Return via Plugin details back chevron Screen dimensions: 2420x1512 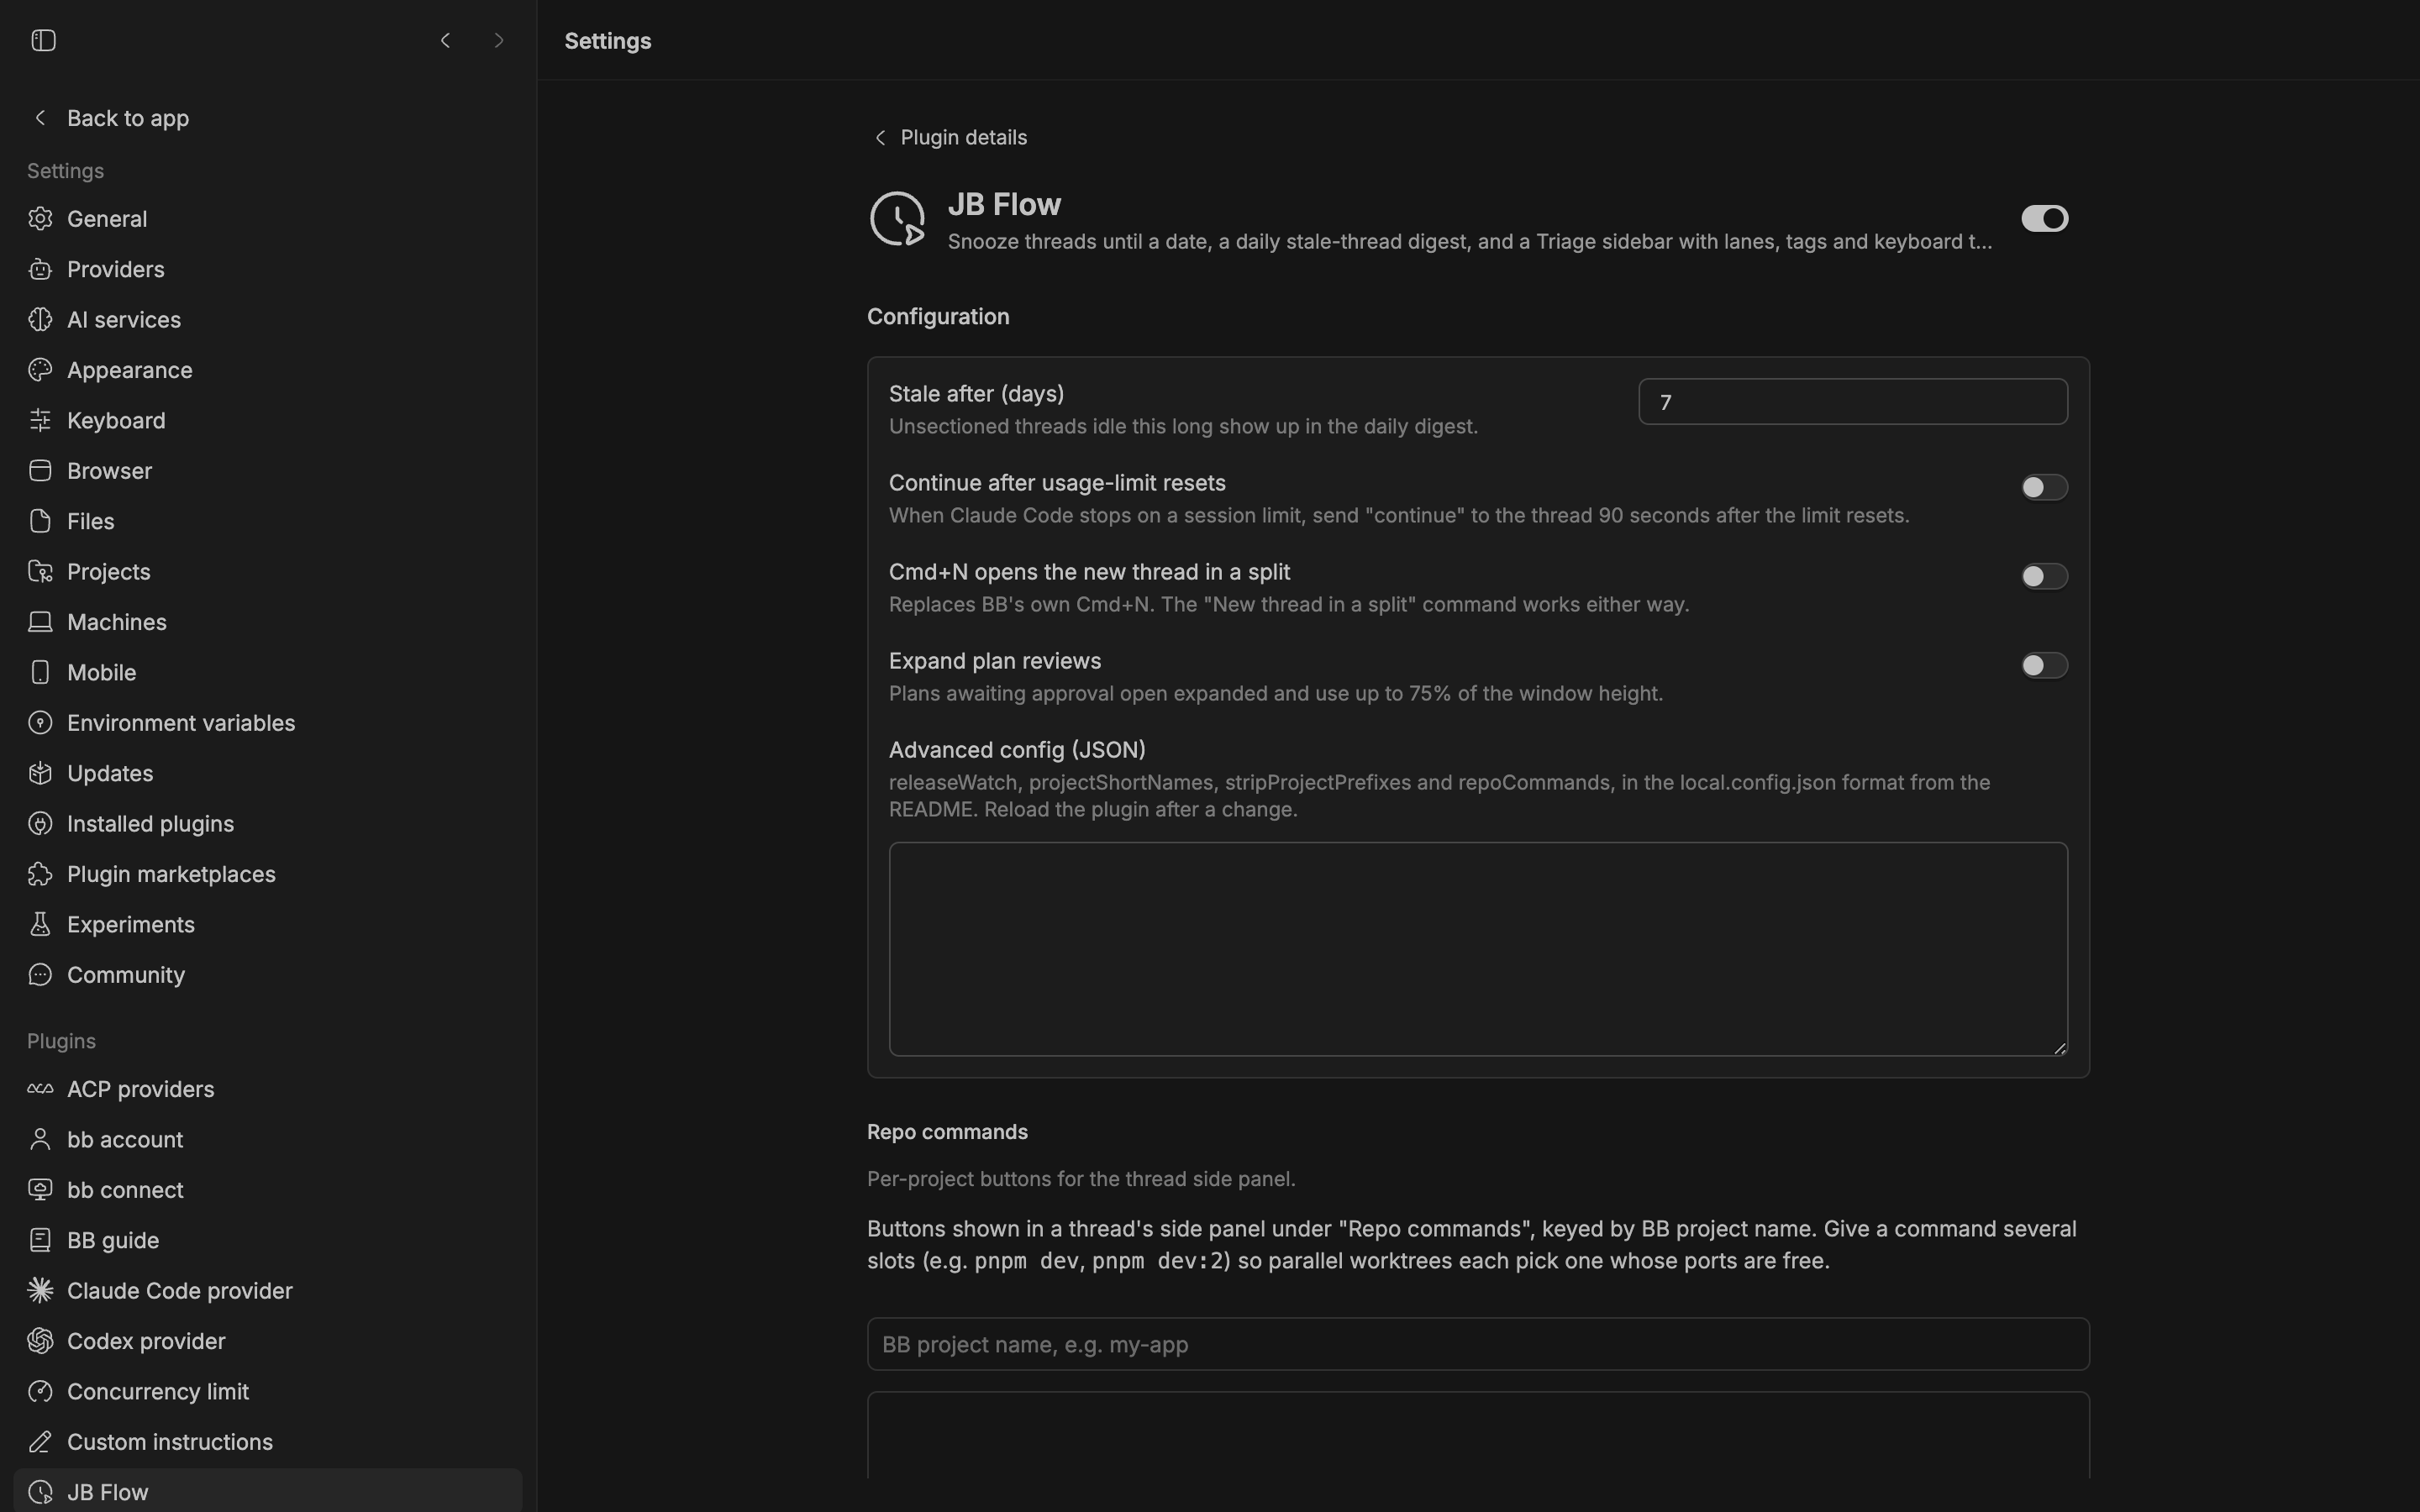coord(880,138)
